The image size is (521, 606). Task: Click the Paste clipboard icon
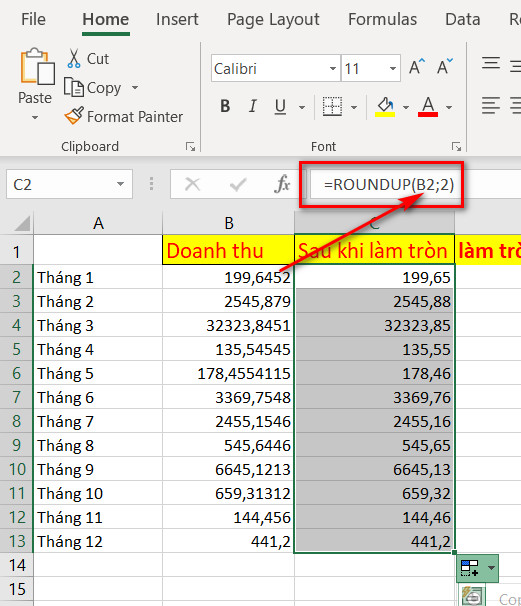click(x=37, y=67)
